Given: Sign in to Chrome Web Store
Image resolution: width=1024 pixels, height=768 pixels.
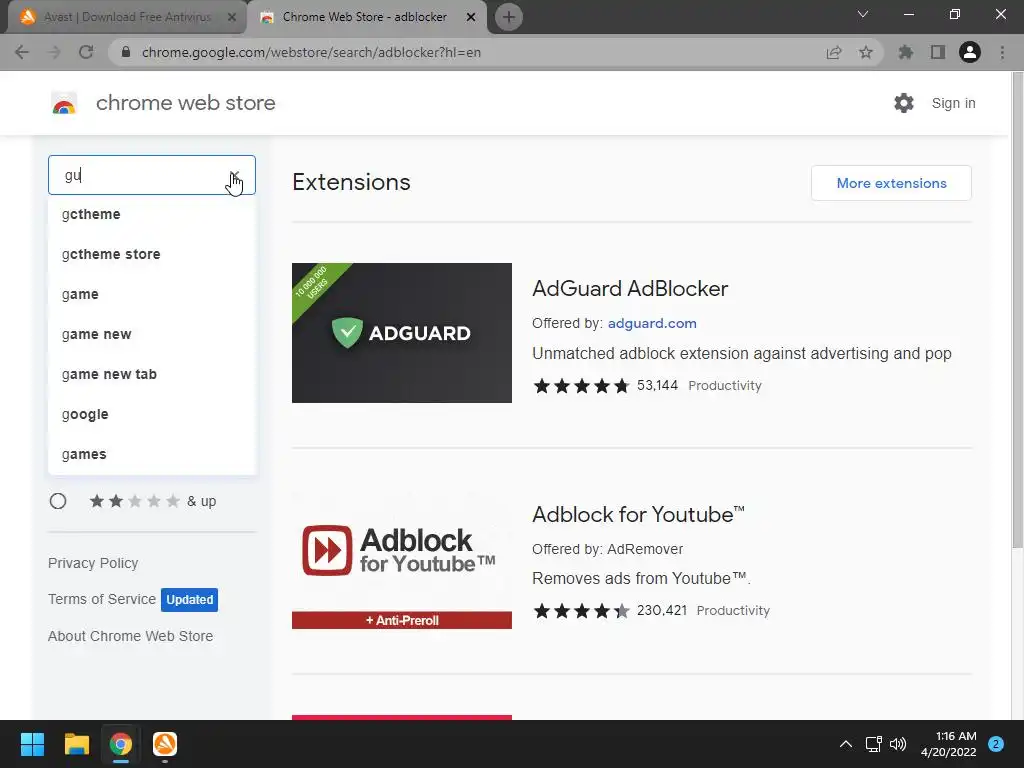Looking at the screenshot, I should 953,103.
